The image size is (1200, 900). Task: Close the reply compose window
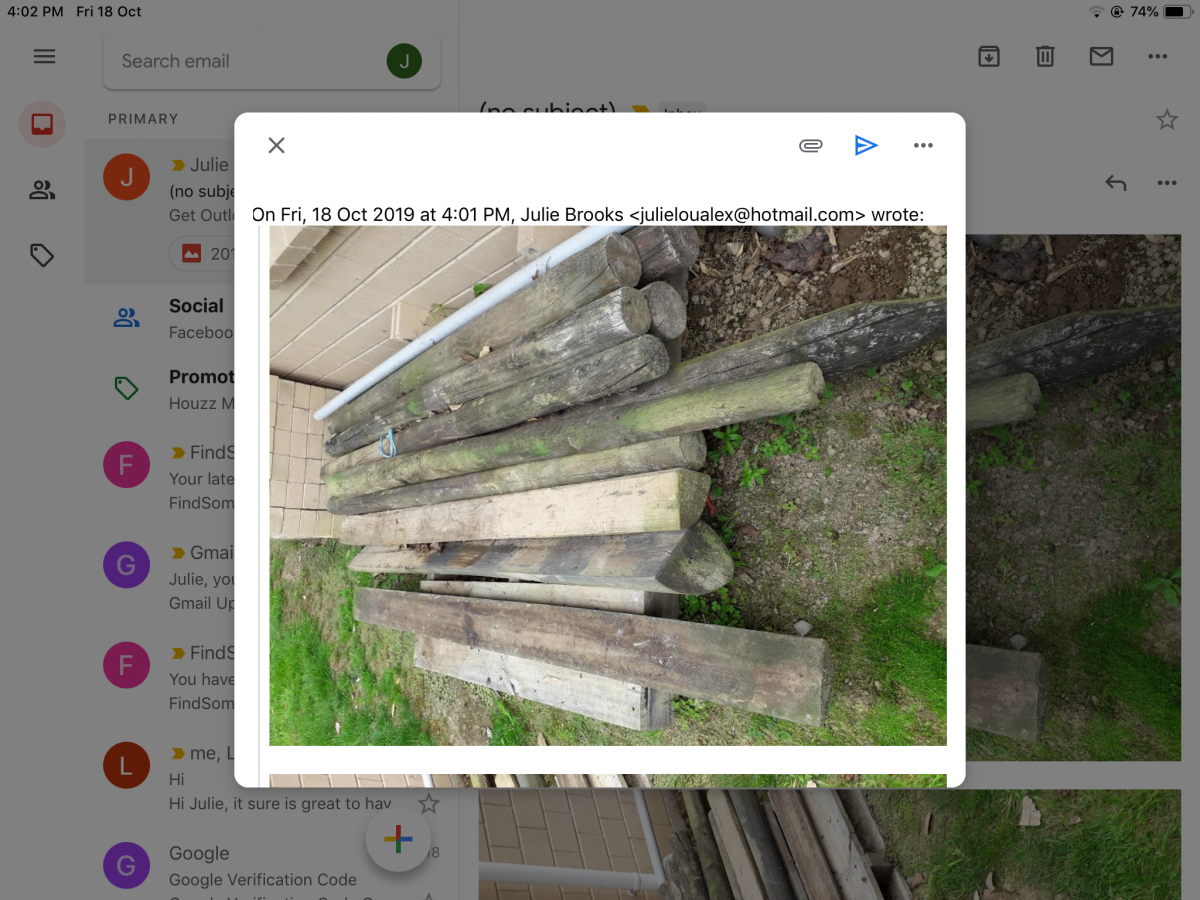277,146
